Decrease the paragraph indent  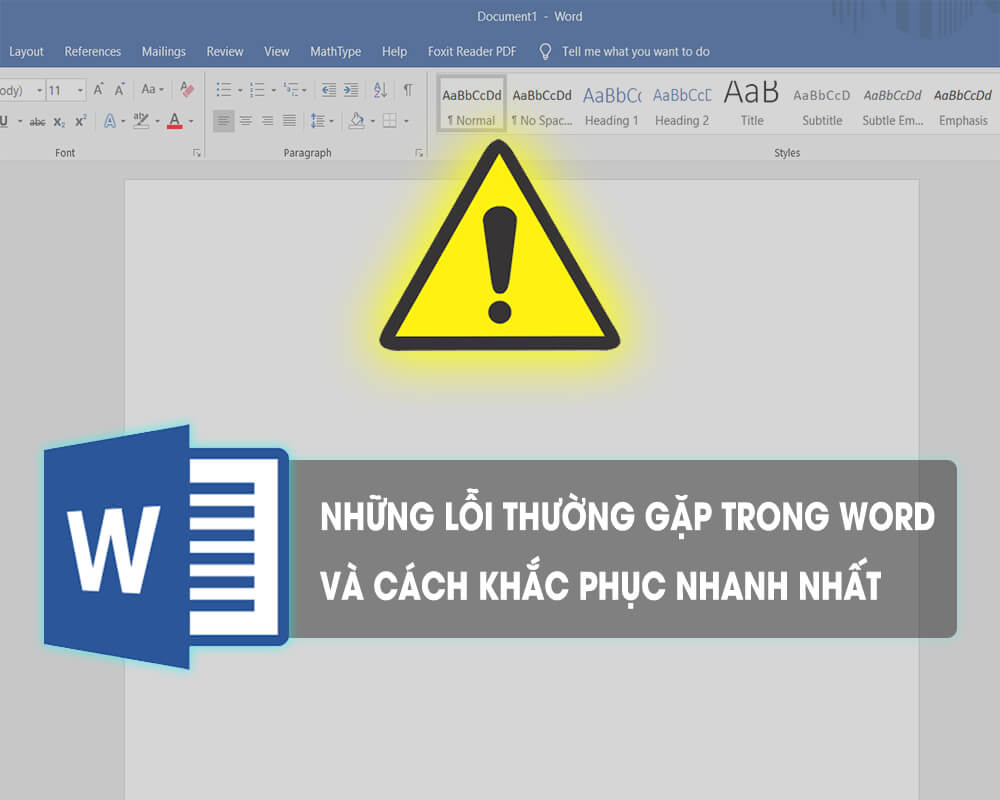coord(328,89)
